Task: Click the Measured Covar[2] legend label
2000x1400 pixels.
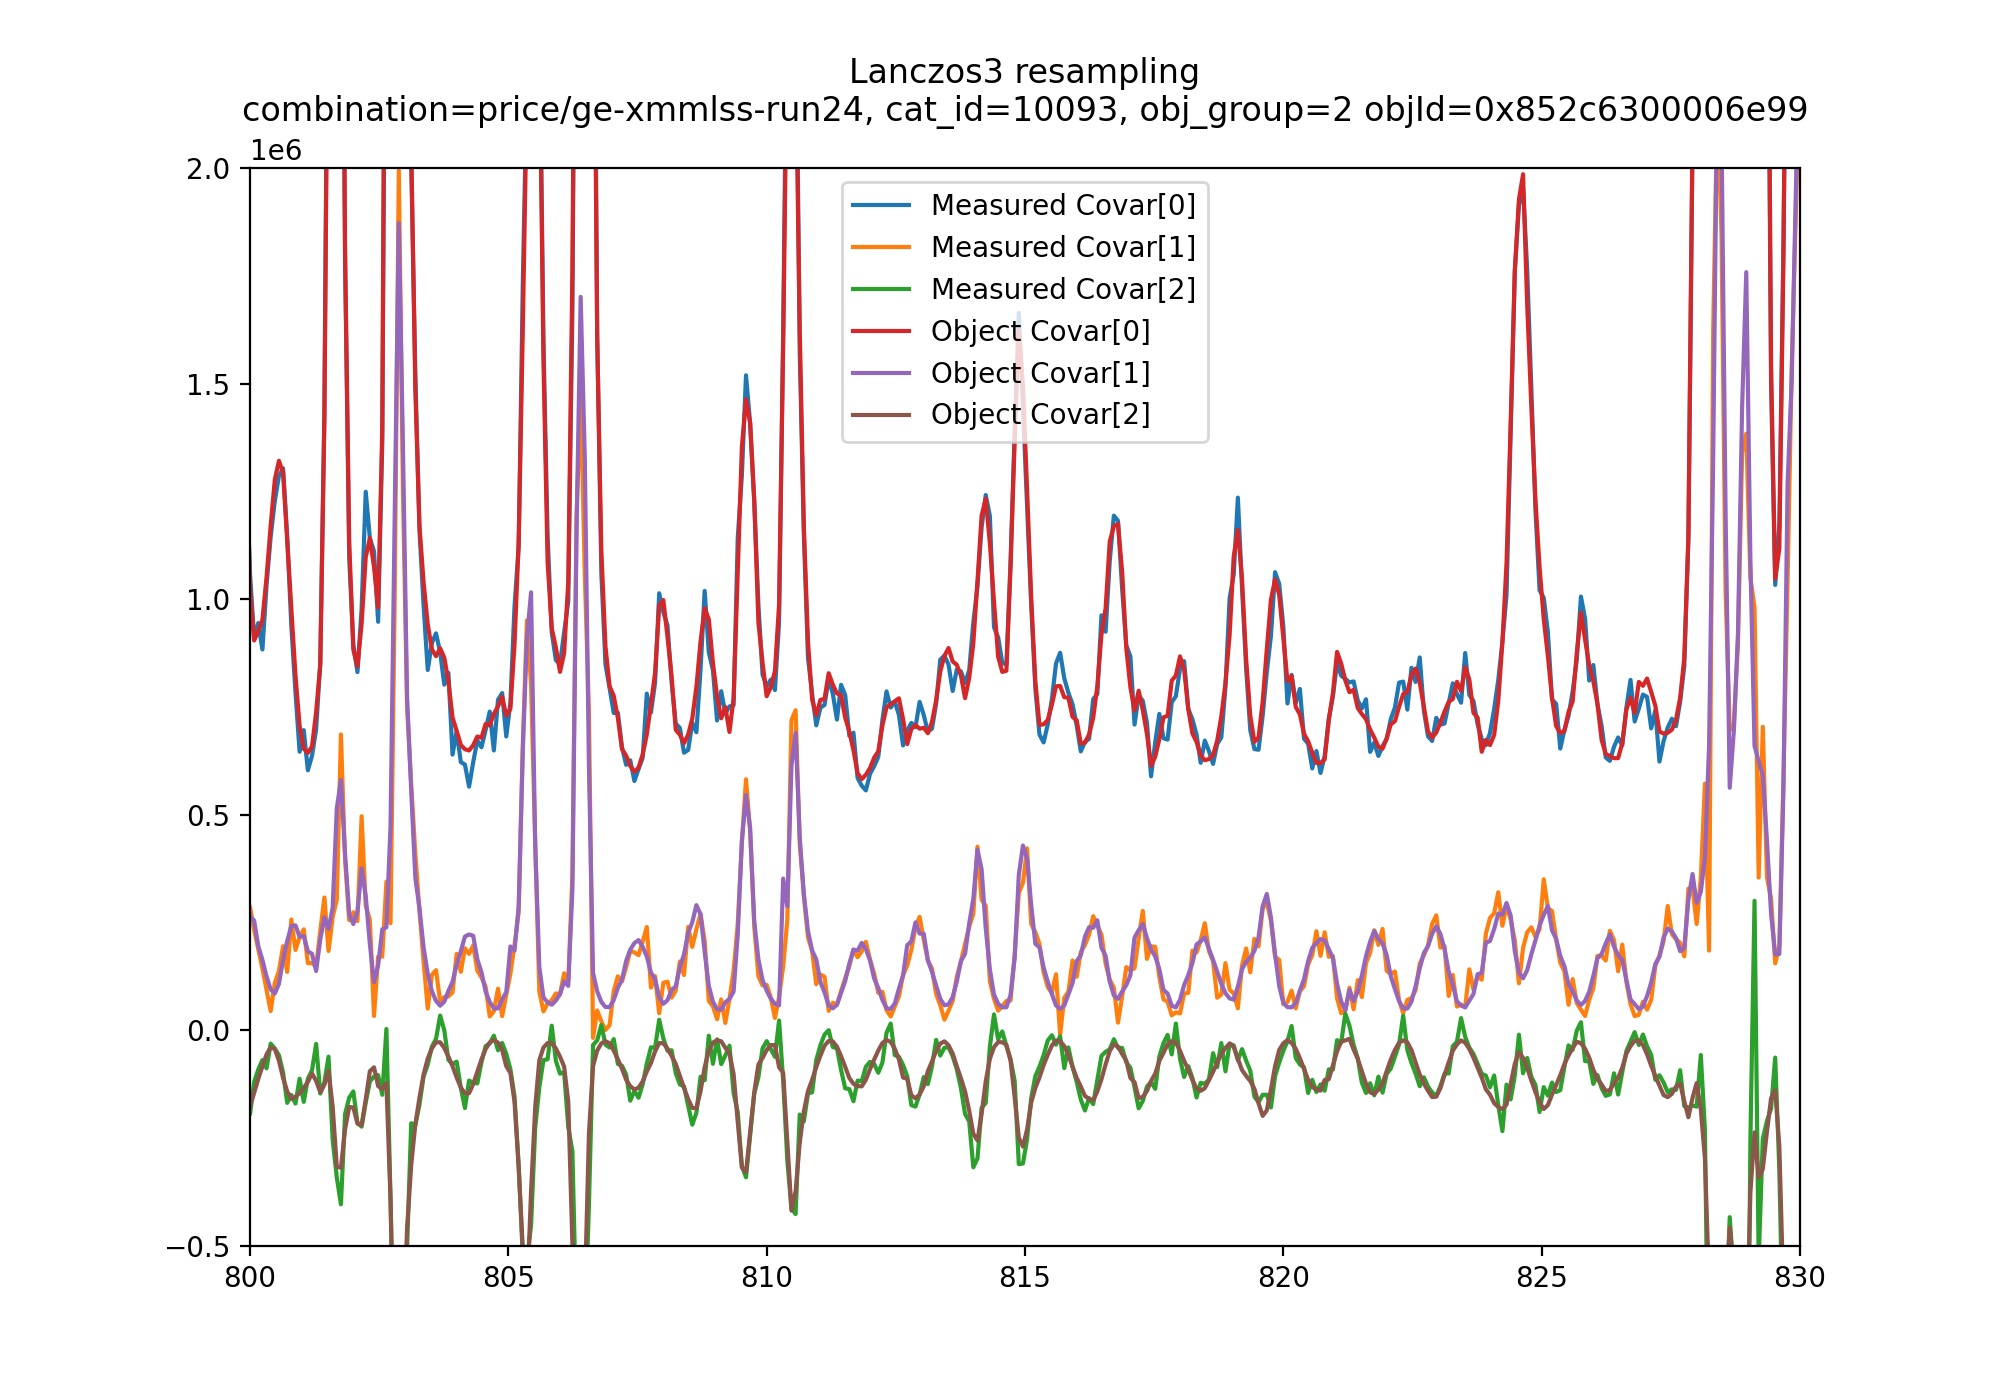Action: [1062, 289]
